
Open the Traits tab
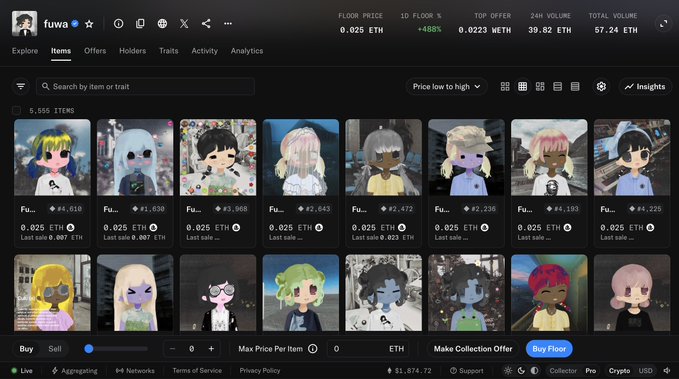[x=168, y=51]
